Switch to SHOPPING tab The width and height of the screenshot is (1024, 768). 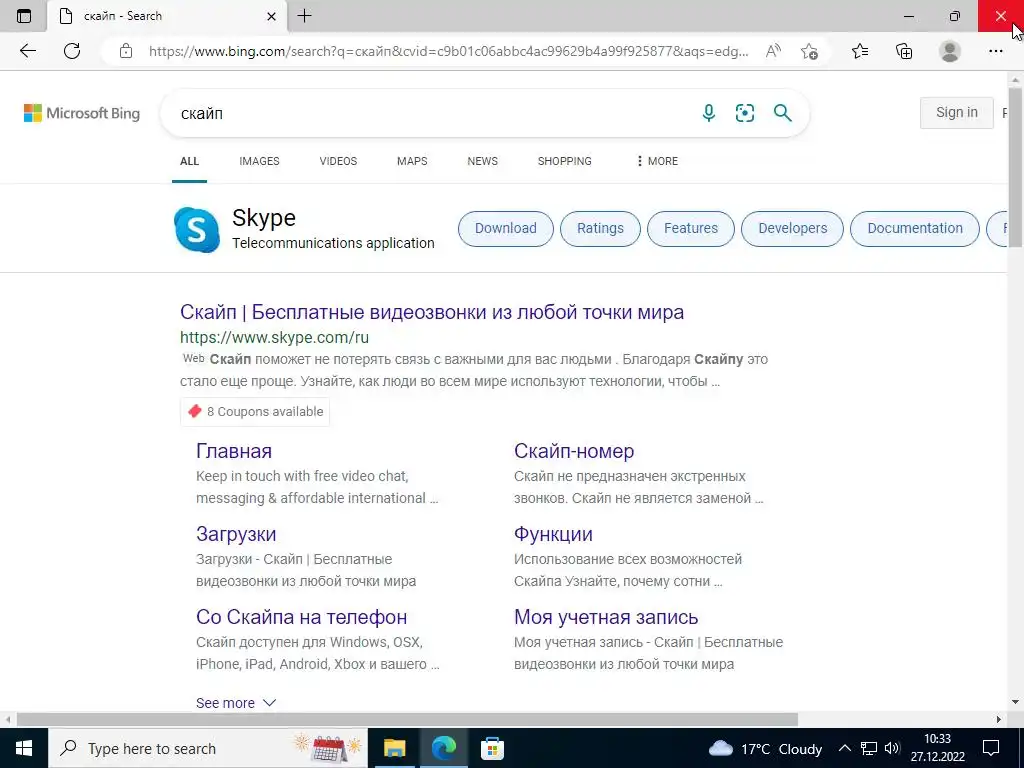tap(565, 161)
